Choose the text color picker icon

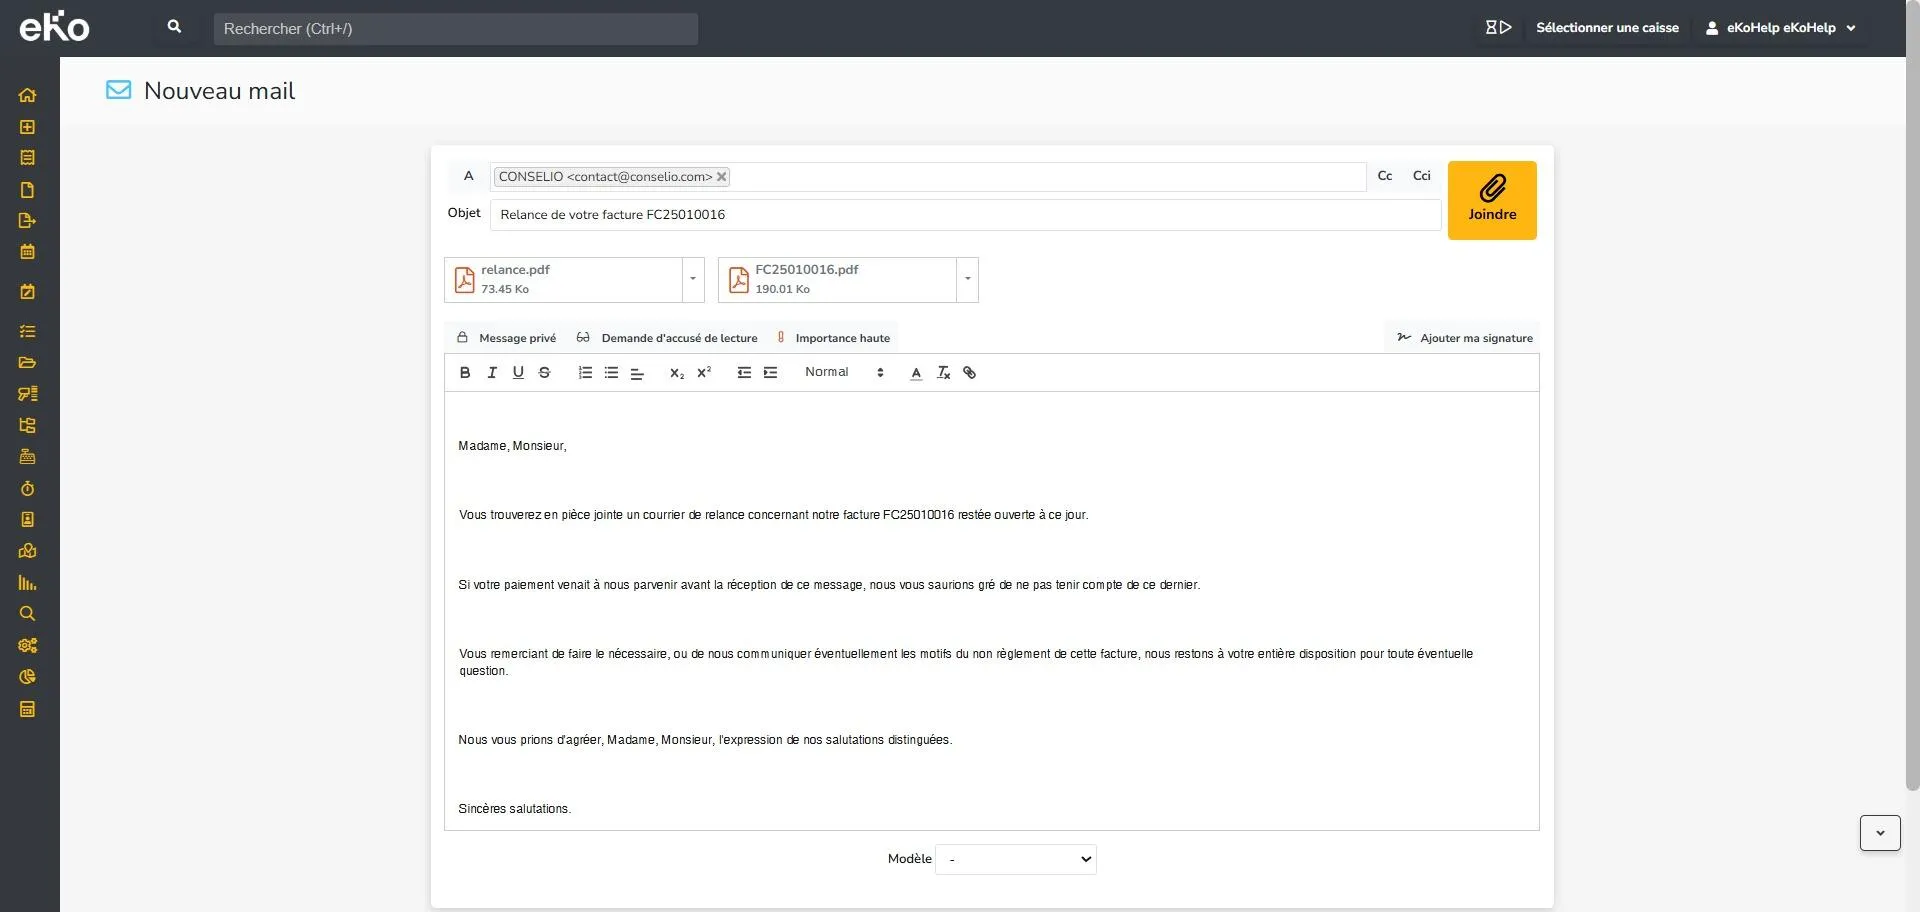click(x=916, y=373)
